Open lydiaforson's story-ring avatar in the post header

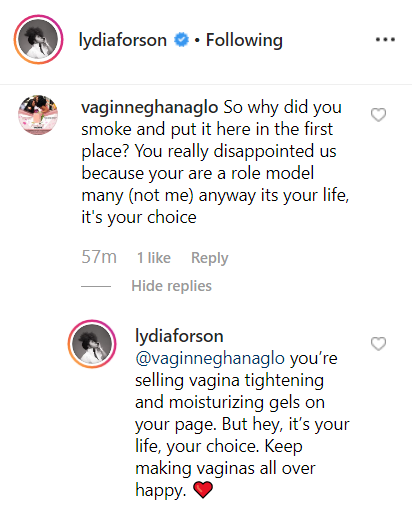[x=38, y=39]
